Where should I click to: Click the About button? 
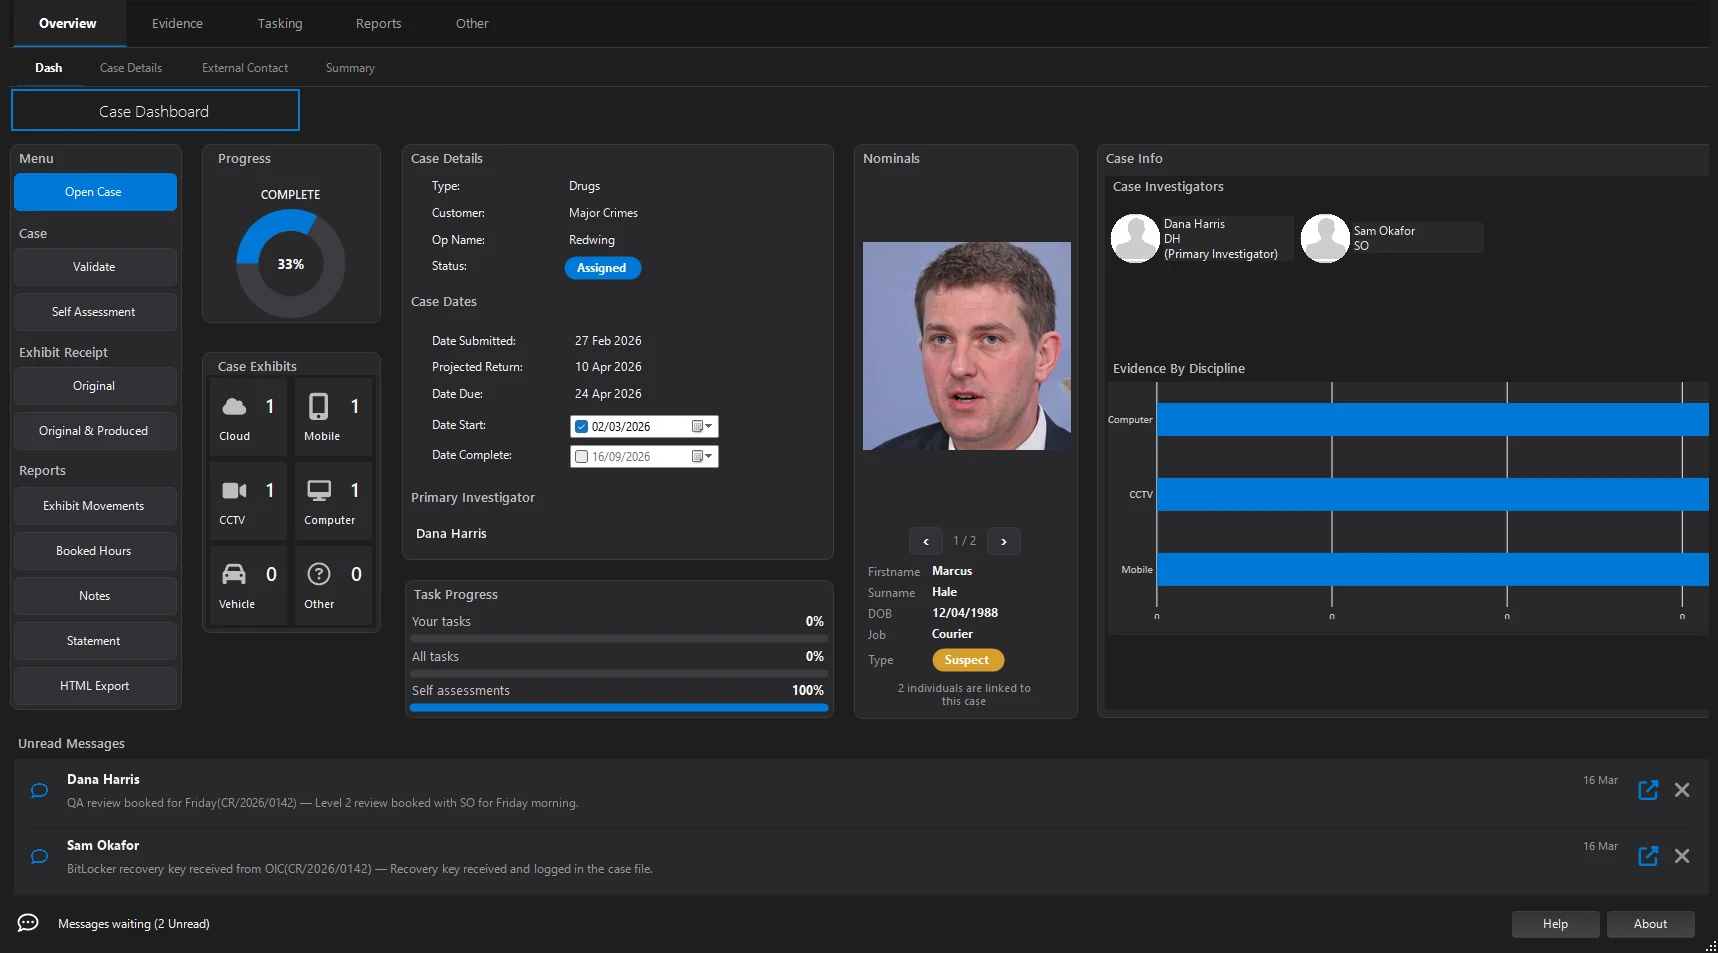point(1650,924)
